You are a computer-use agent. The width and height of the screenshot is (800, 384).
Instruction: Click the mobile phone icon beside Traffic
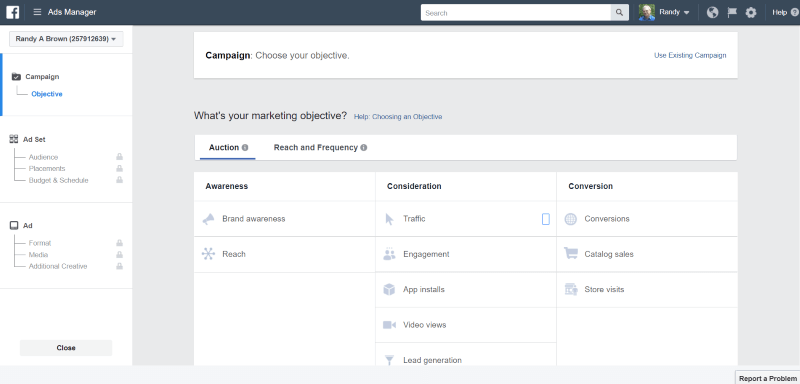click(x=545, y=219)
